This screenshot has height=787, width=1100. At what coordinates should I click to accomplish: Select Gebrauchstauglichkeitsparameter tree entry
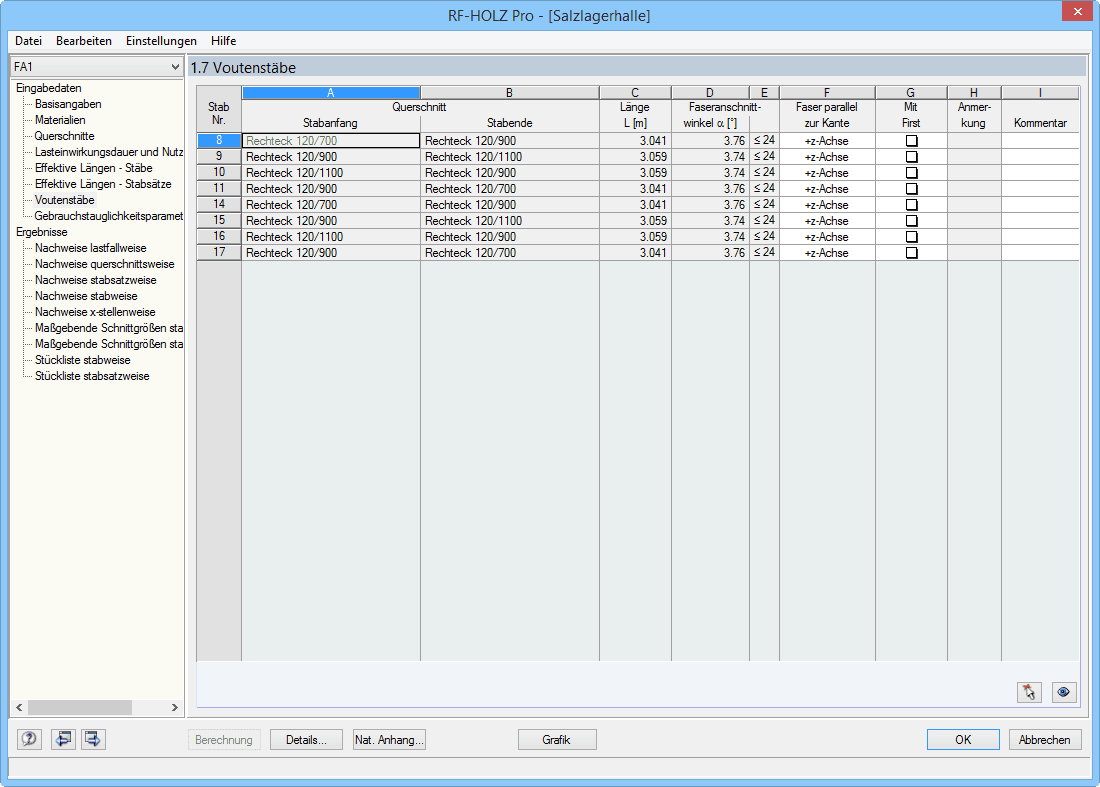coord(109,216)
